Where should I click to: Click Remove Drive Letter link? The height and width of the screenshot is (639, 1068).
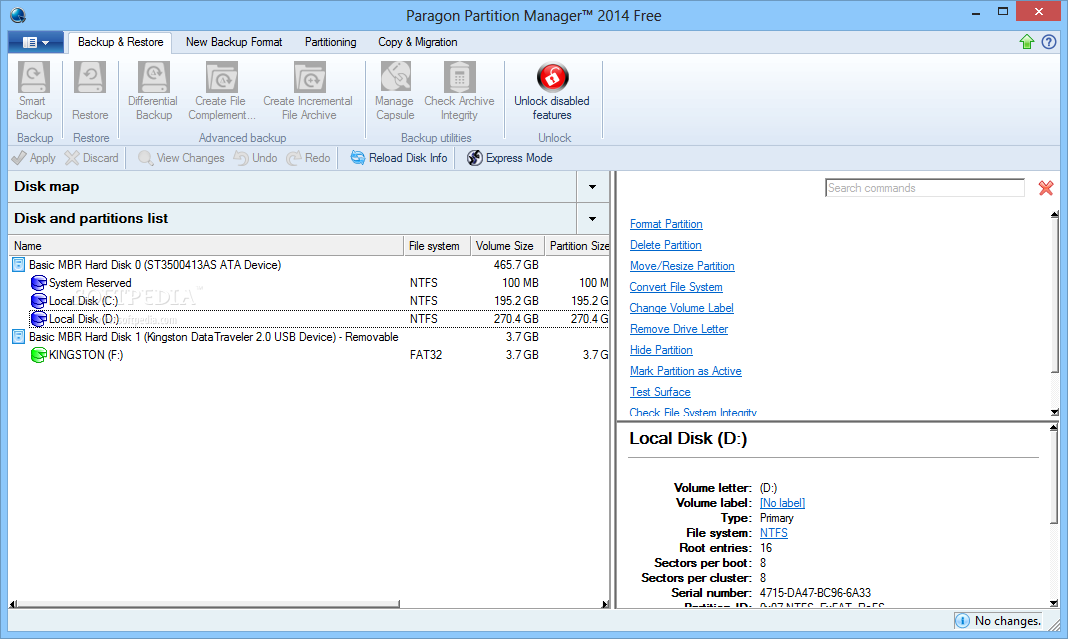point(678,330)
